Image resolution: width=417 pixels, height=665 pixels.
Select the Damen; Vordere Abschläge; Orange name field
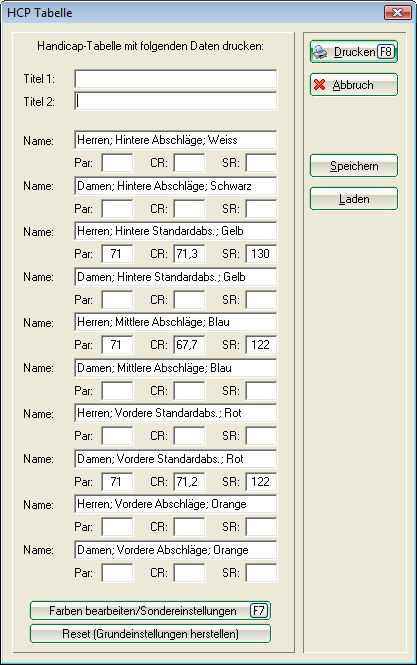176,550
